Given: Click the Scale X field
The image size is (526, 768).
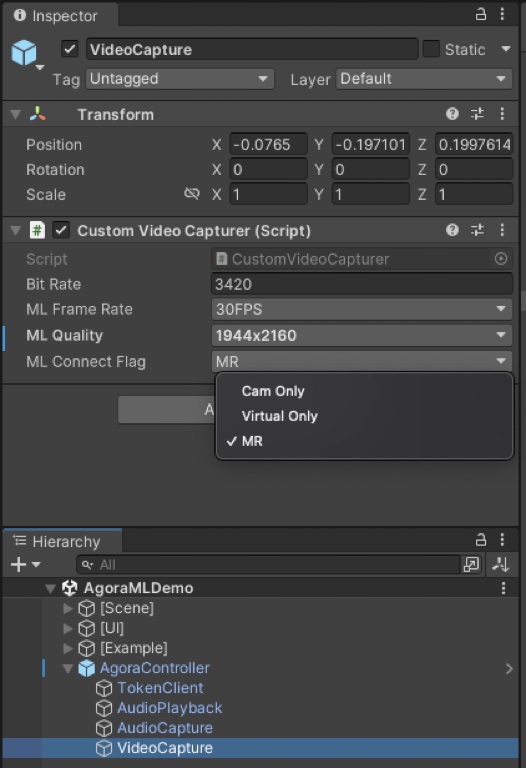Looking at the screenshot, I should click(268, 194).
